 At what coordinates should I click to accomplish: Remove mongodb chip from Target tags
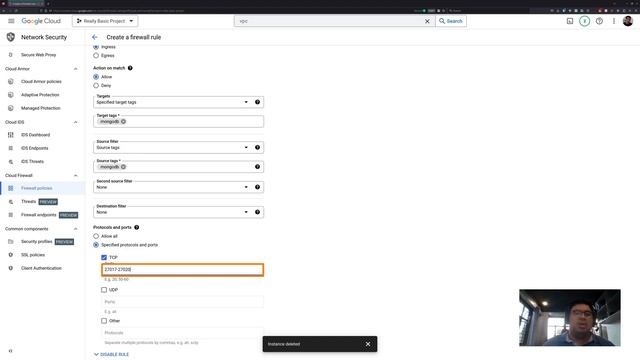[x=123, y=122]
